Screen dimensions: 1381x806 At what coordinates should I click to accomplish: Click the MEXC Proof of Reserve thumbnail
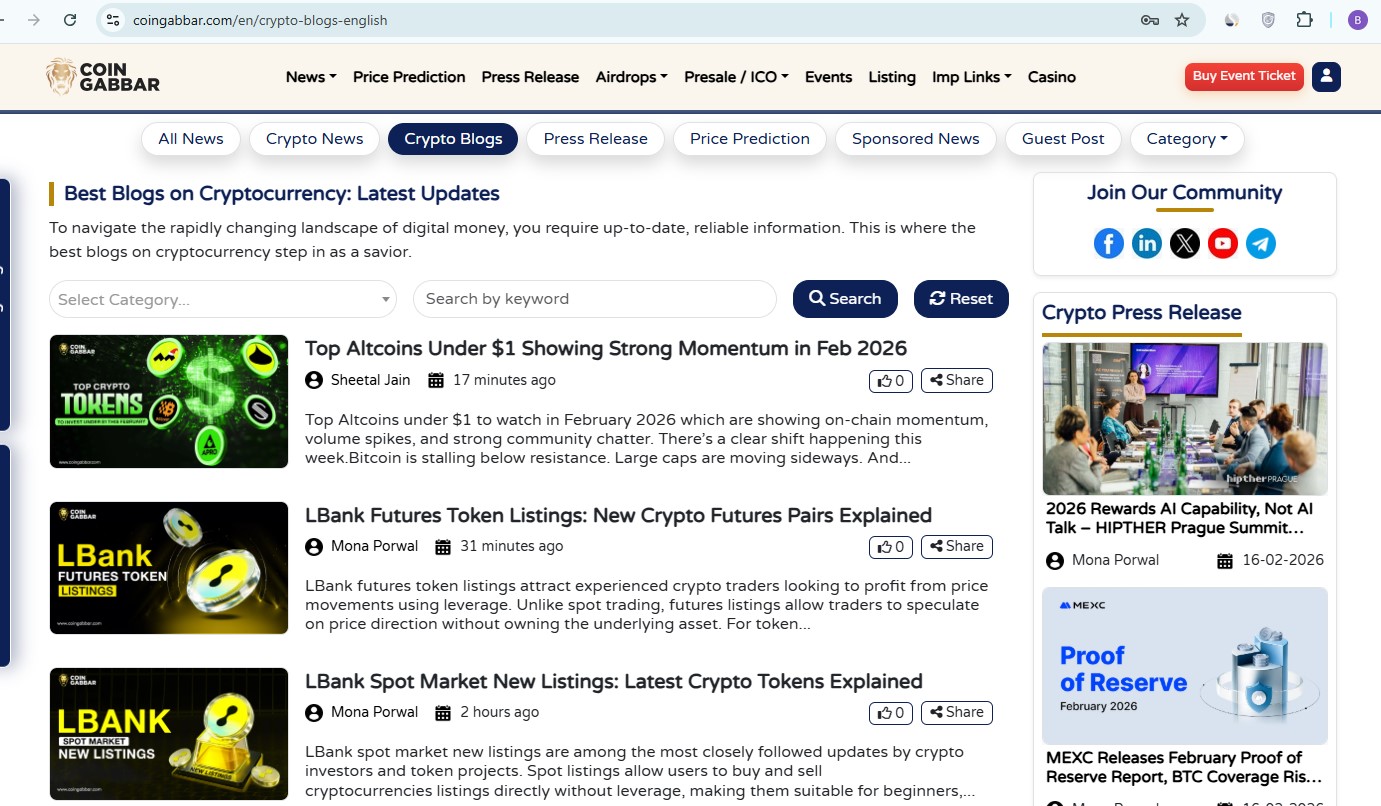(1185, 665)
